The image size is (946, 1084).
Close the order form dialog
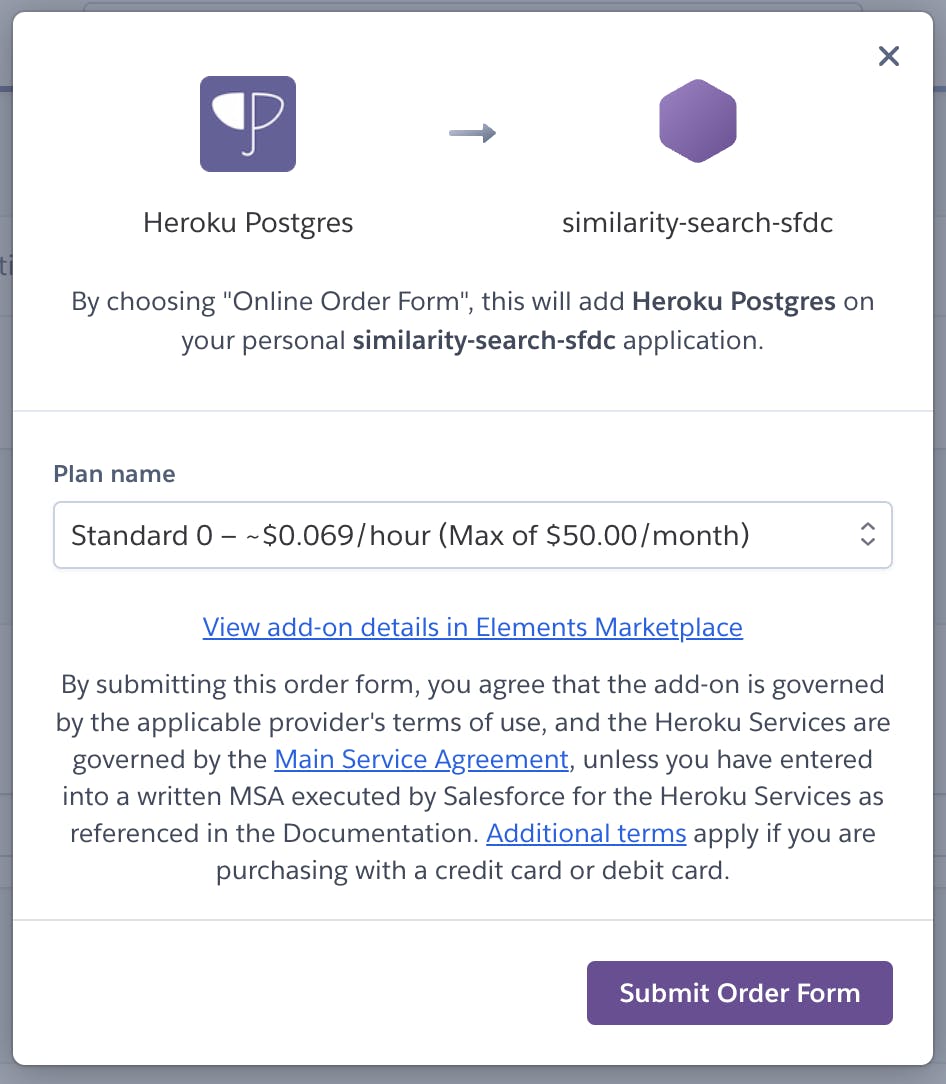click(889, 56)
